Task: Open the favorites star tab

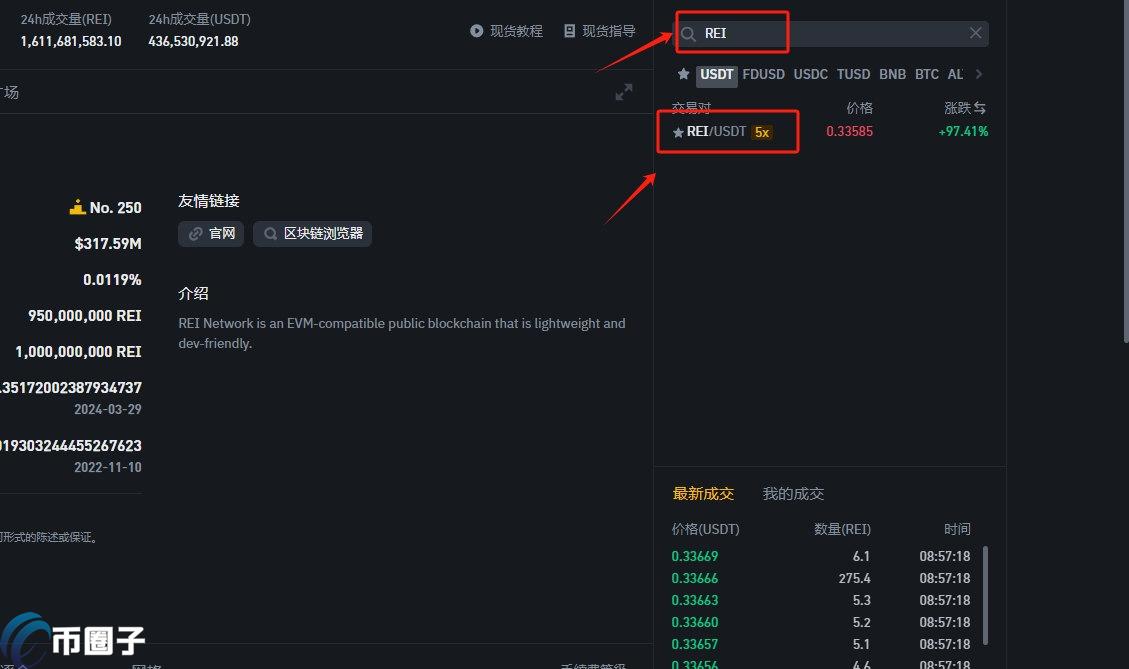Action: click(x=683, y=74)
